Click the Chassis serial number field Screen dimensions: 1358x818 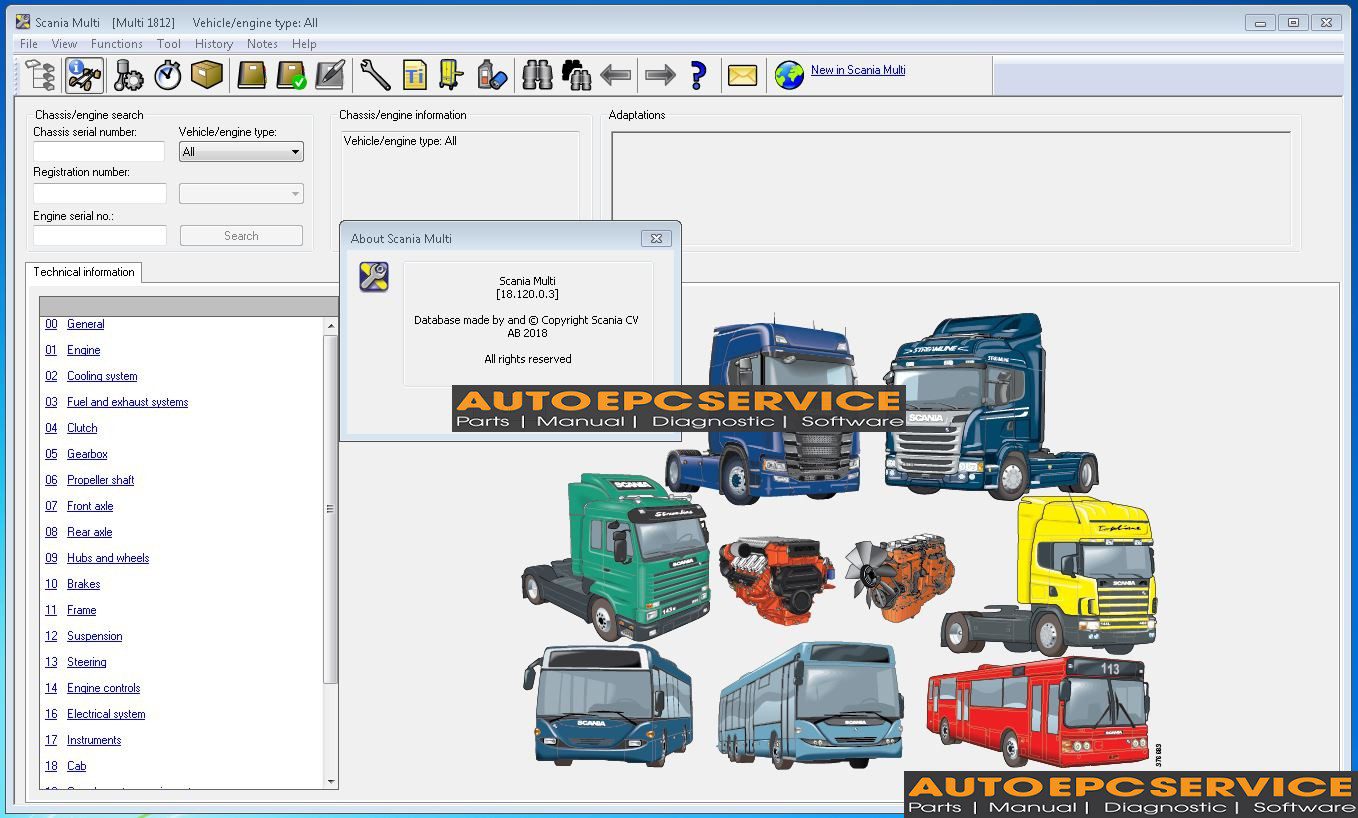tap(99, 152)
